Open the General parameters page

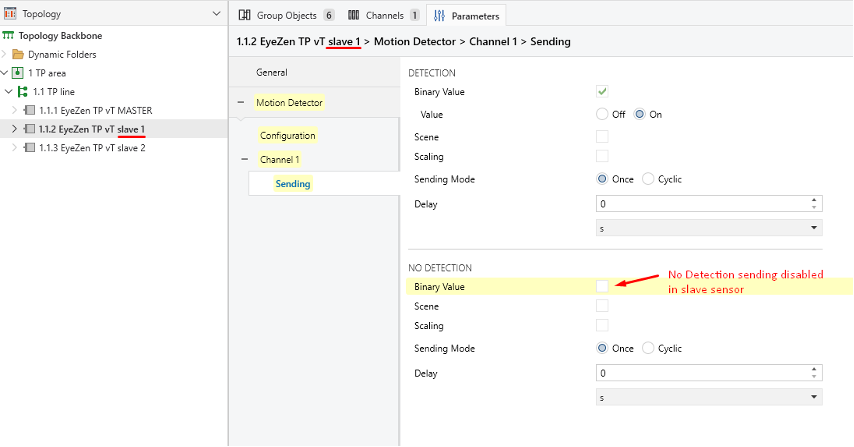point(271,72)
